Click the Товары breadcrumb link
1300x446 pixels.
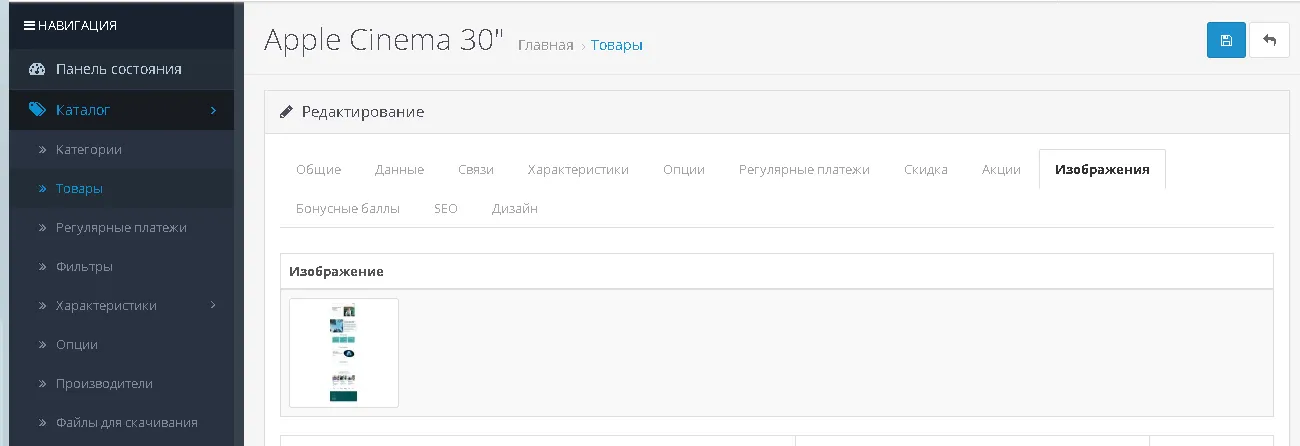point(617,45)
